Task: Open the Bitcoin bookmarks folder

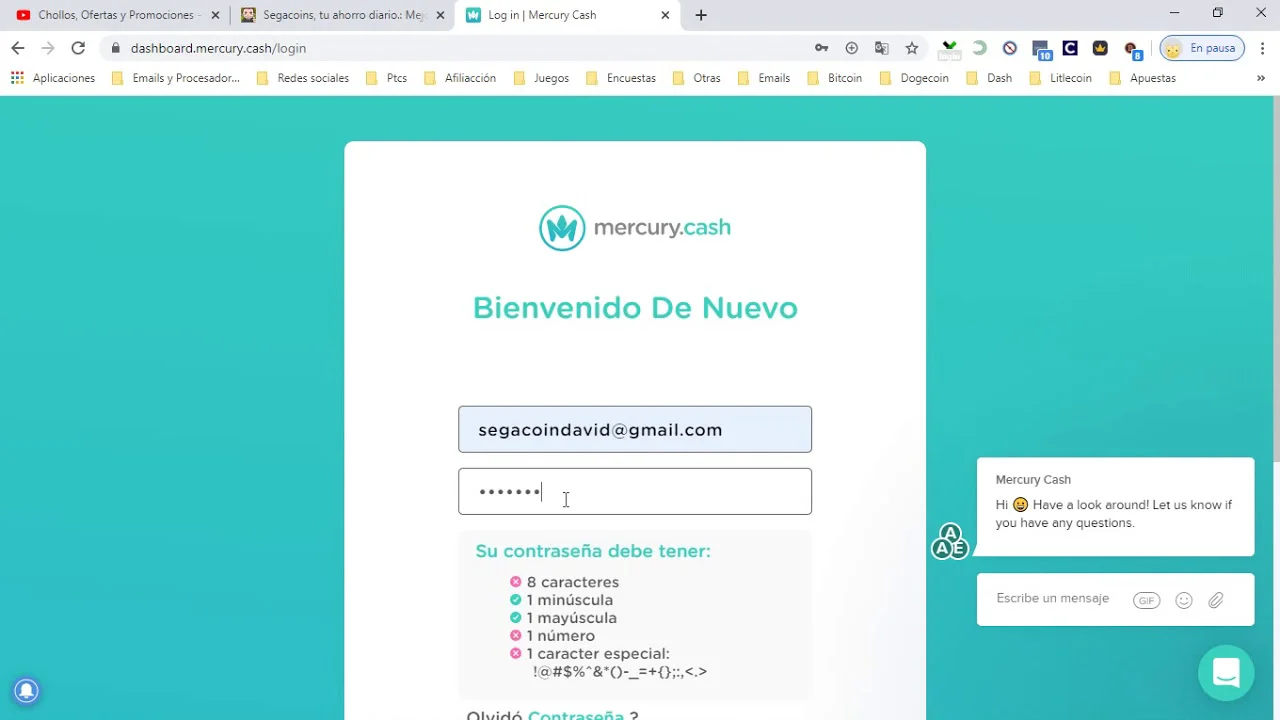Action: [x=835, y=78]
